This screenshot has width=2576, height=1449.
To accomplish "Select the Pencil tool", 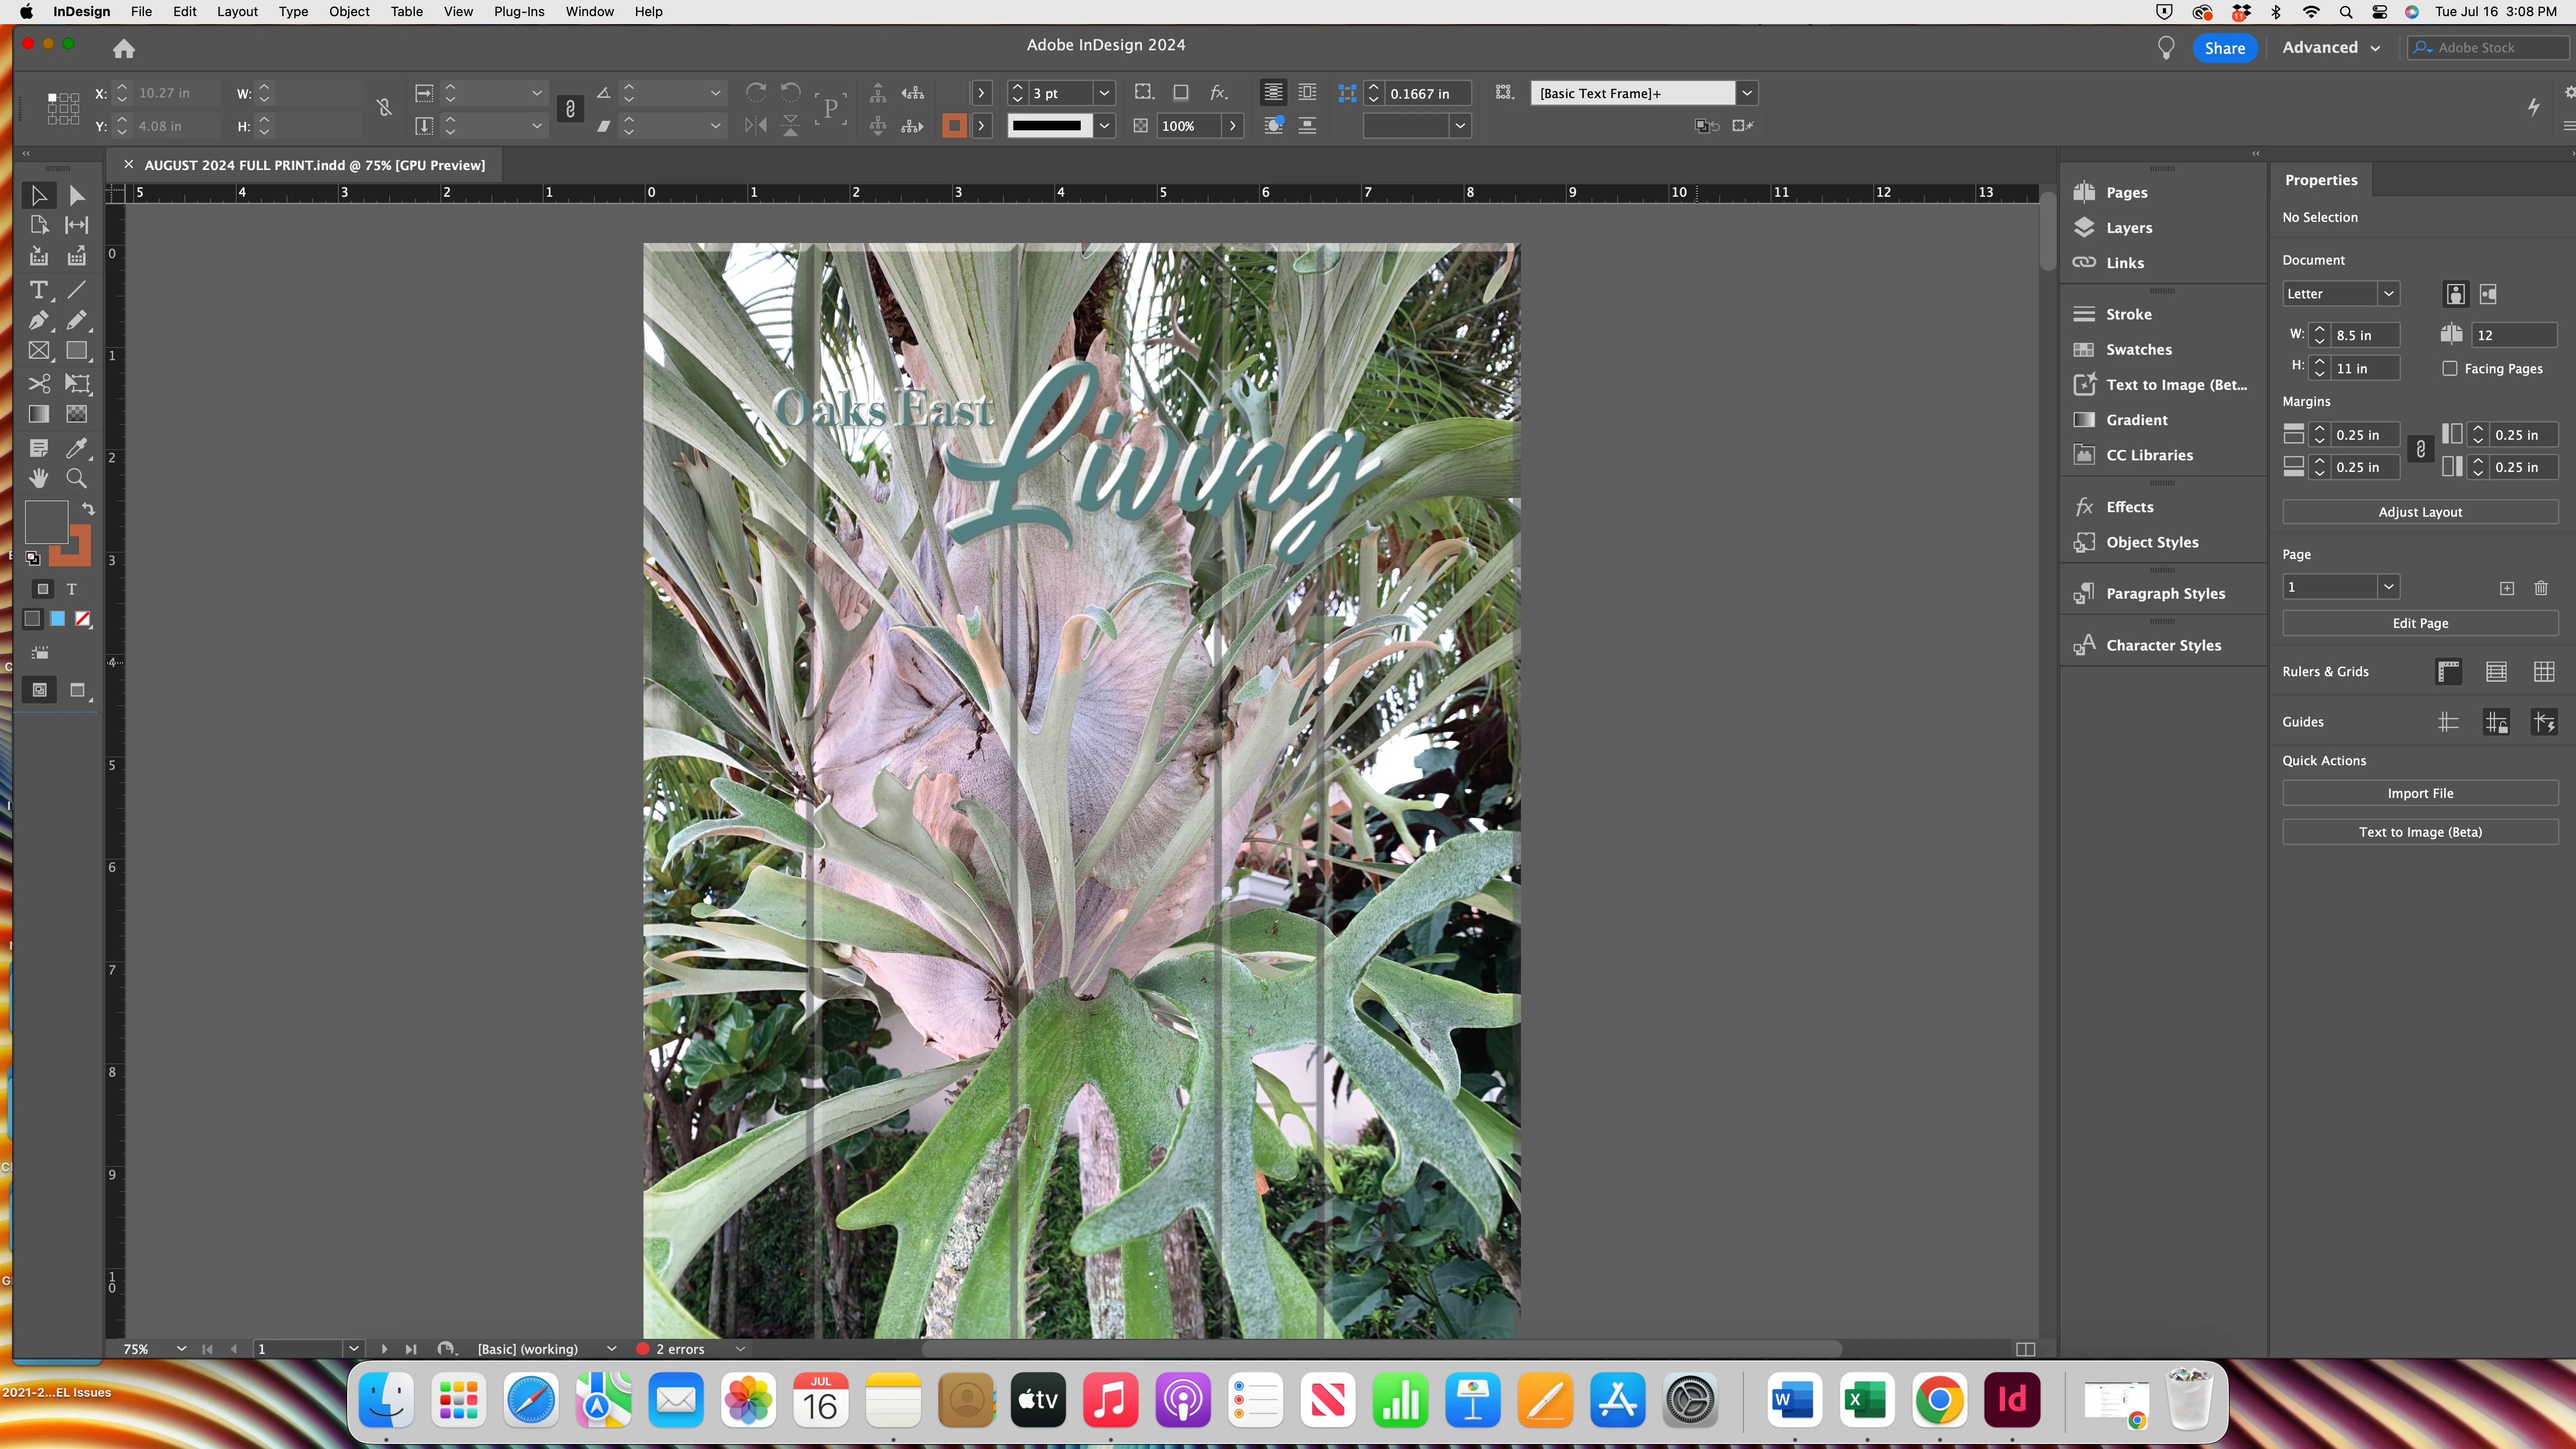I will [77, 321].
